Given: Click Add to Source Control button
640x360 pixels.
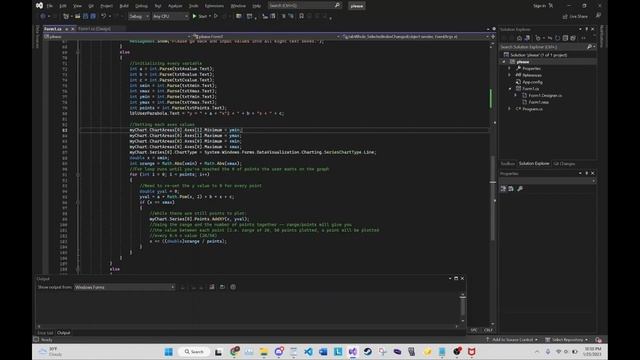Looking at the screenshot, I should tap(512, 340).
